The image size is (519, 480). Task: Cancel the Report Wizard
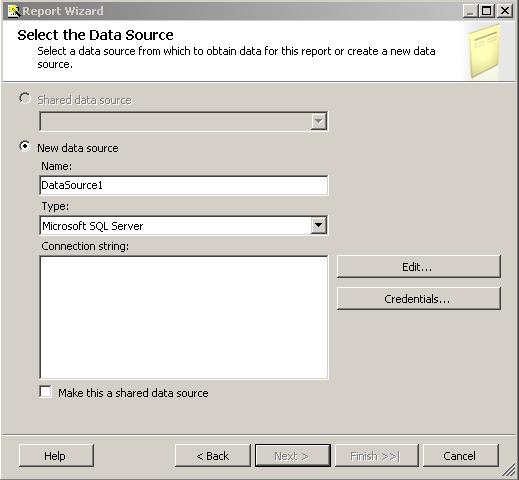pyautogui.click(x=461, y=456)
